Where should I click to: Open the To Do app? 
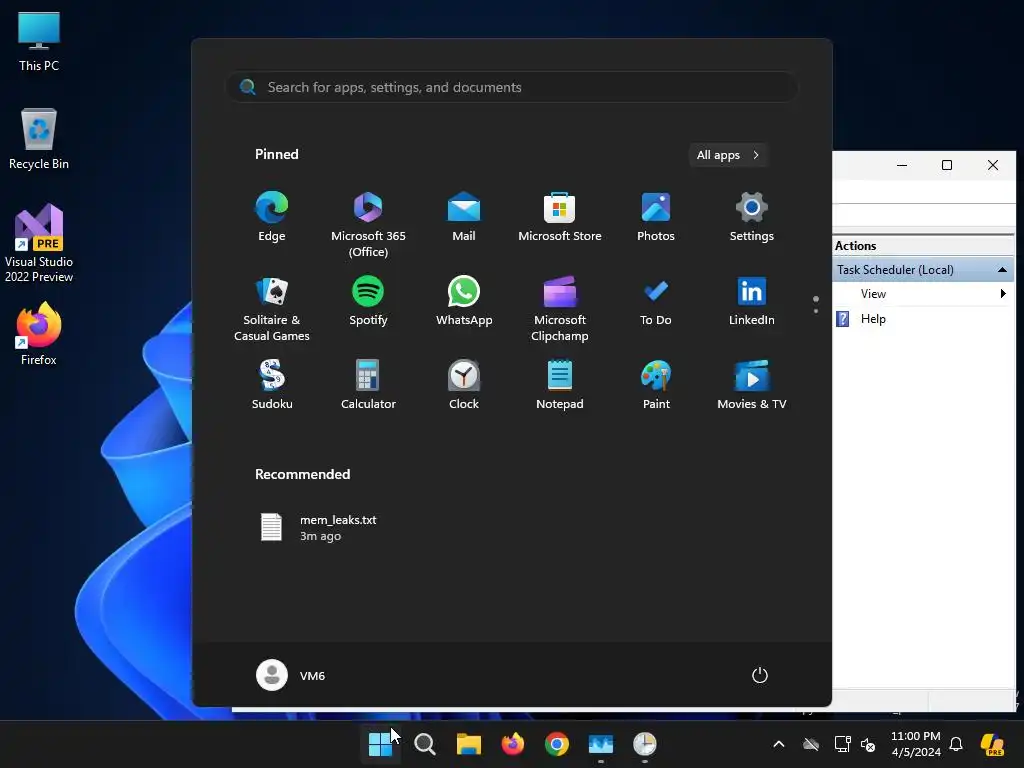pos(656,301)
